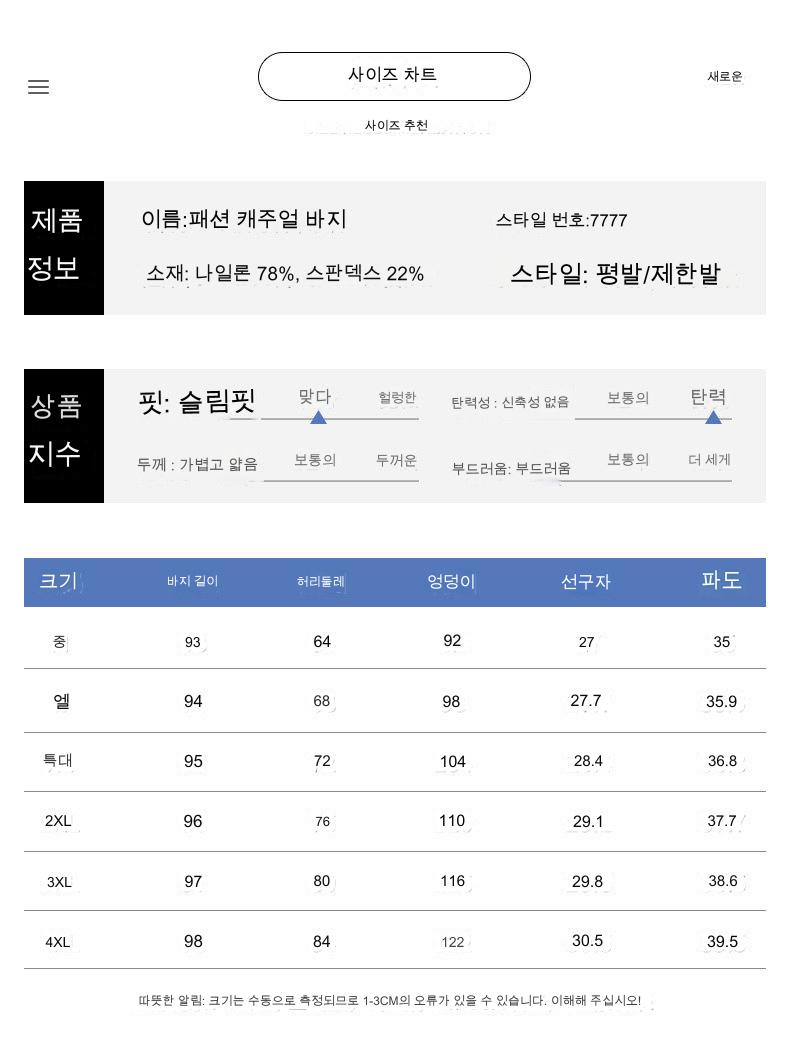
Task: Select the 두꺼운 thickness option
Action: pos(396,460)
